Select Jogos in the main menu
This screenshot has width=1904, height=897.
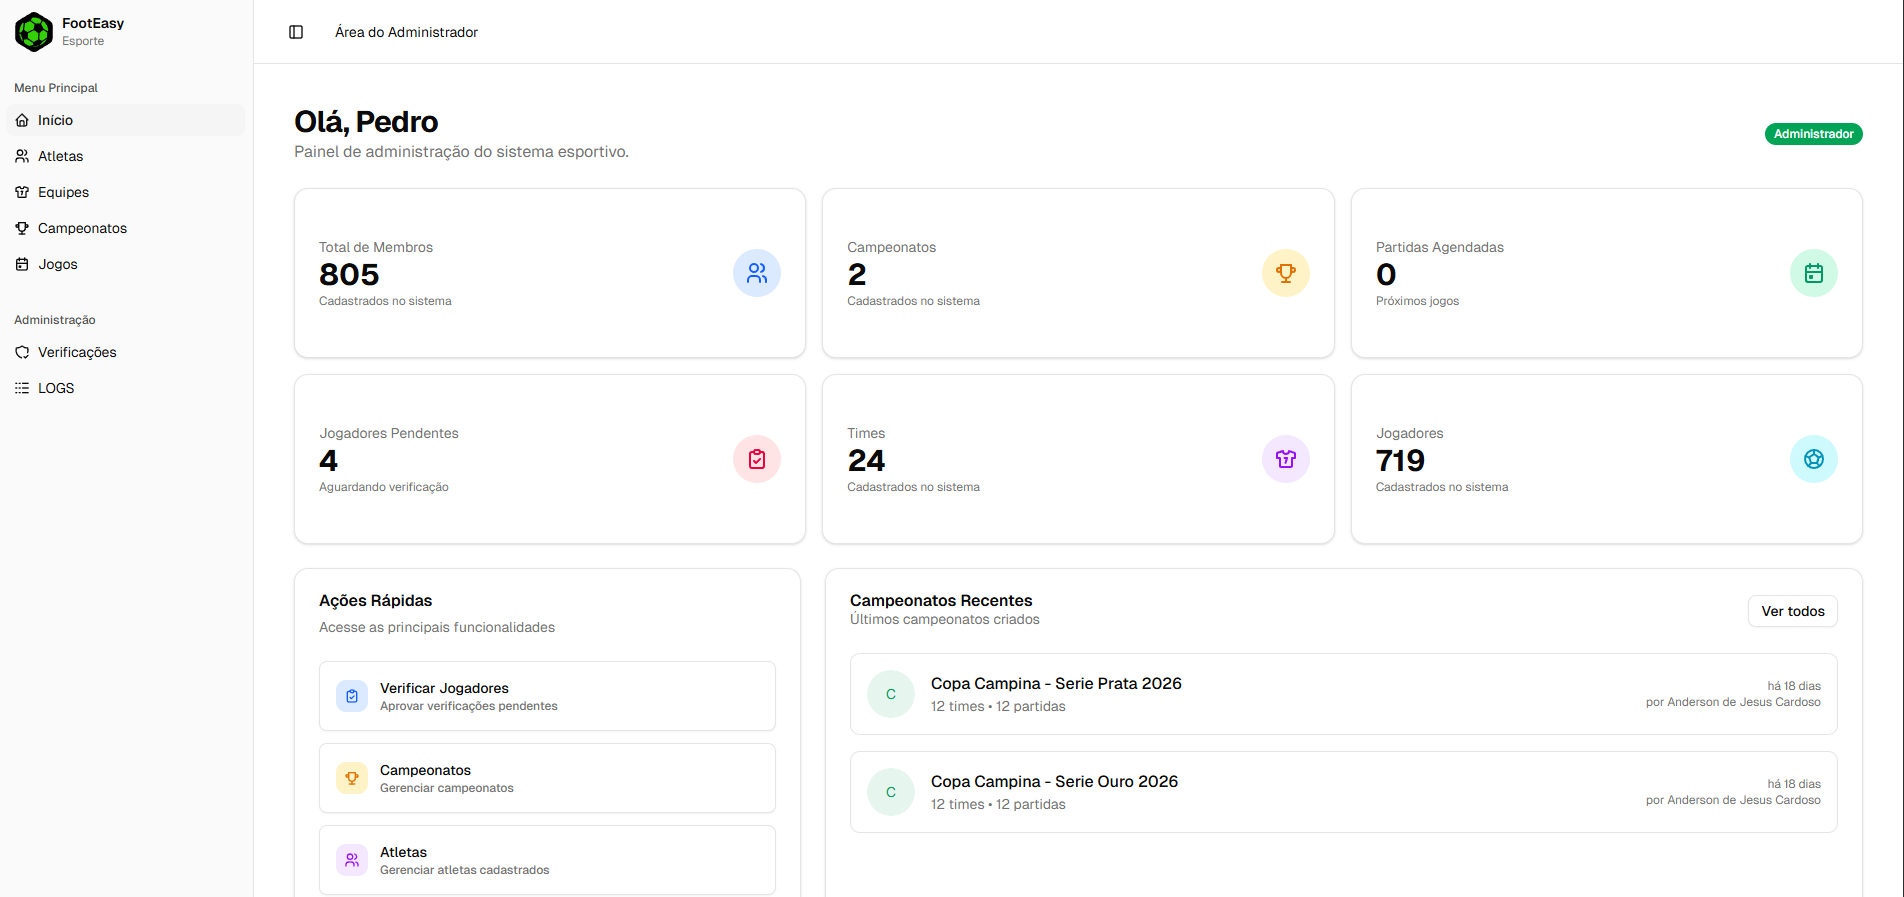57,264
